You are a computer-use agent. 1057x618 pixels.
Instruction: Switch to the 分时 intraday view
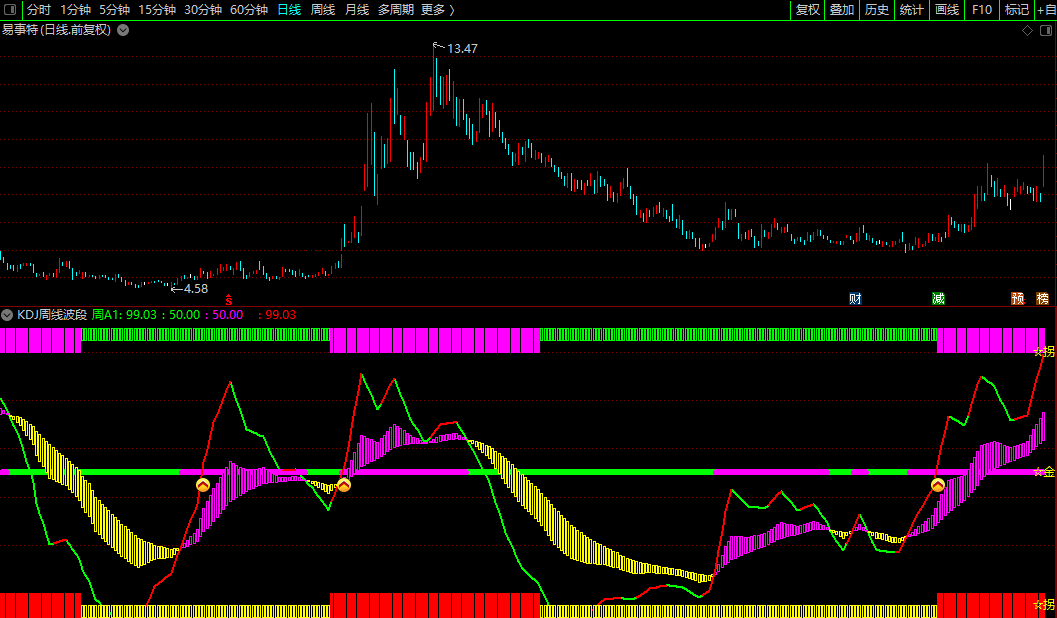(38, 10)
